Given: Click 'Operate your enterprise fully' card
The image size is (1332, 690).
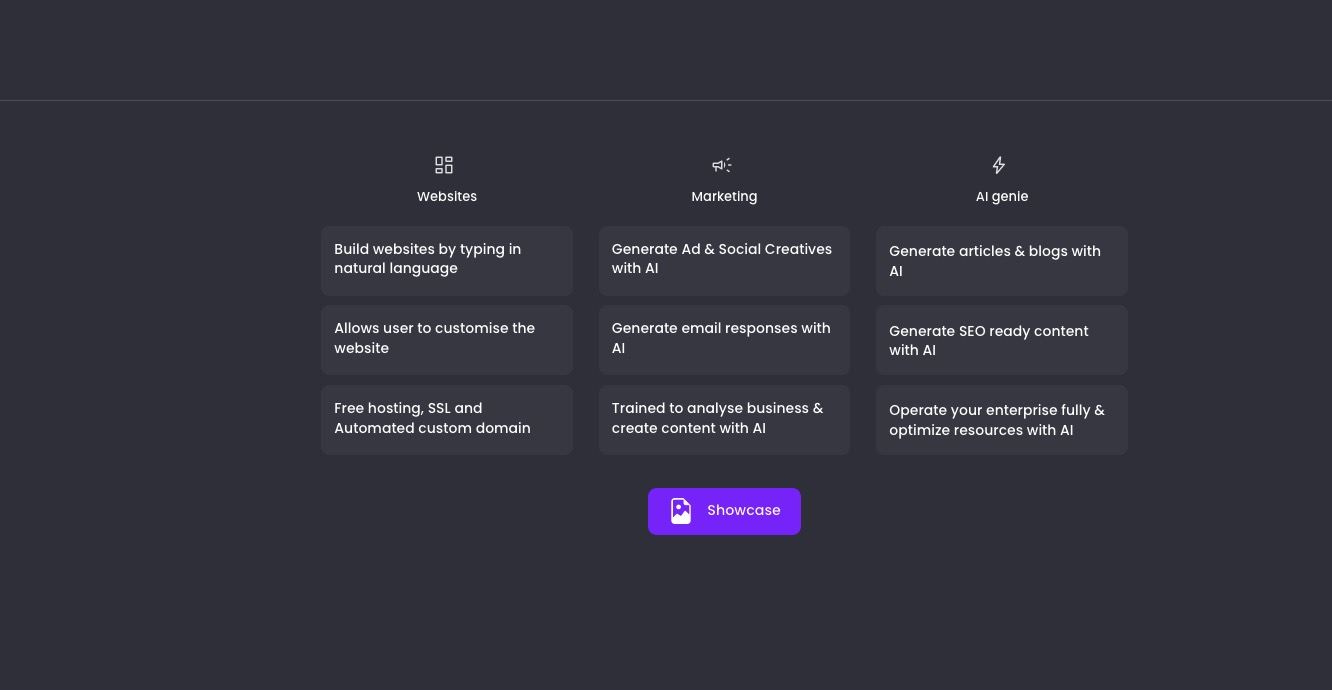Looking at the screenshot, I should (x=1001, y=420).
